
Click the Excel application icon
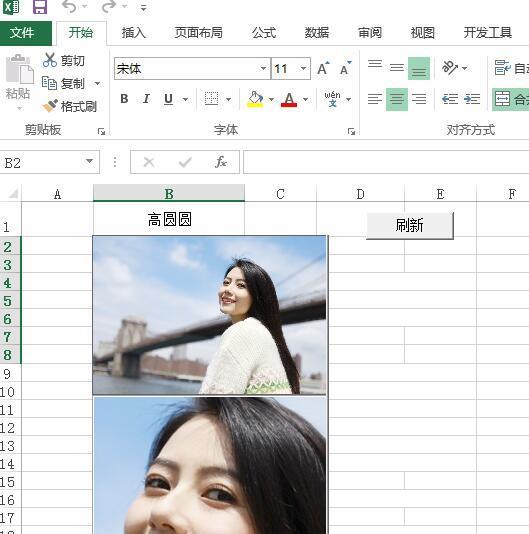[11, 7]
